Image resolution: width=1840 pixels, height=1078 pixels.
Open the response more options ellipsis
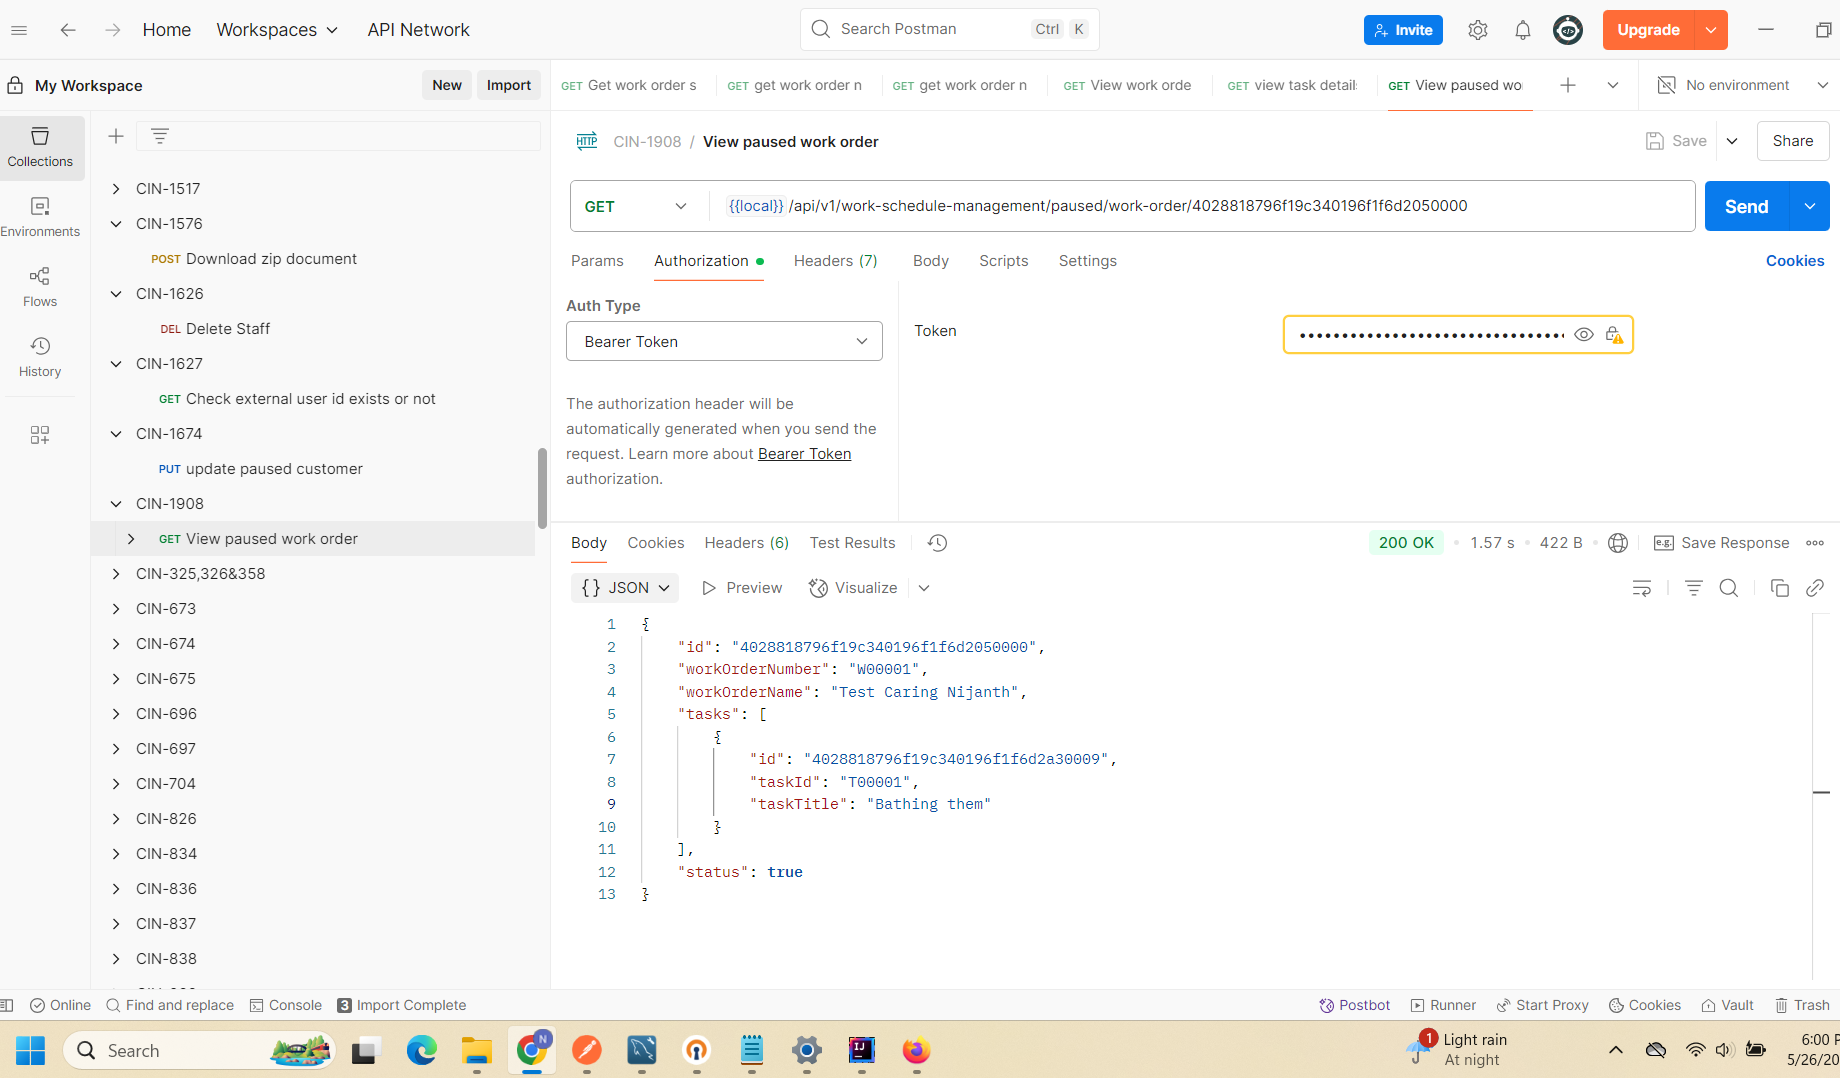coord(1815,543)
